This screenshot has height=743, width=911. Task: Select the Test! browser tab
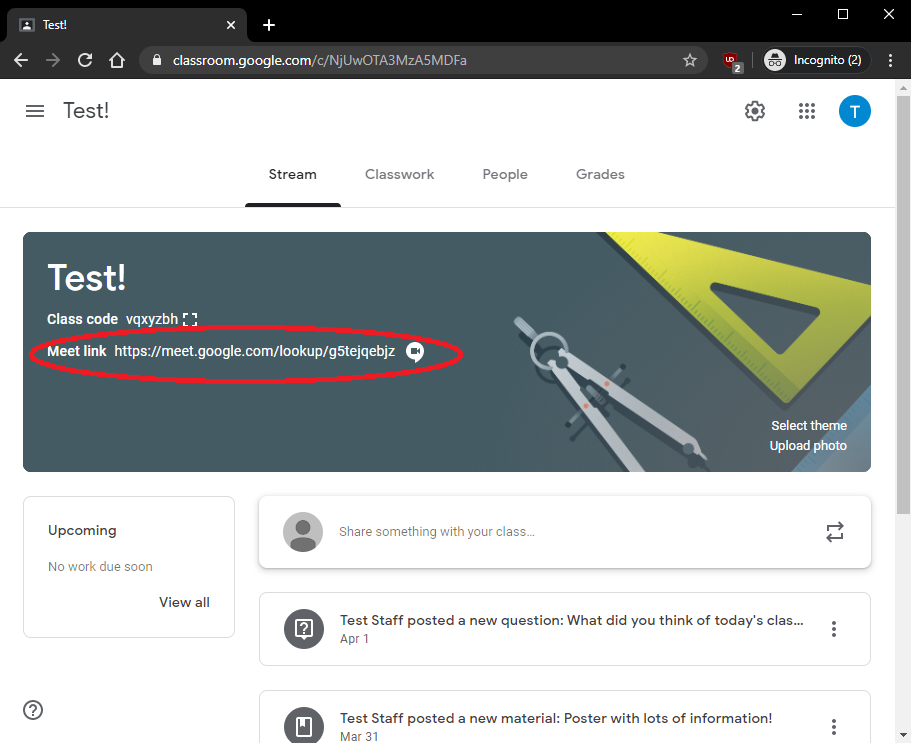(x=125, y=25)
